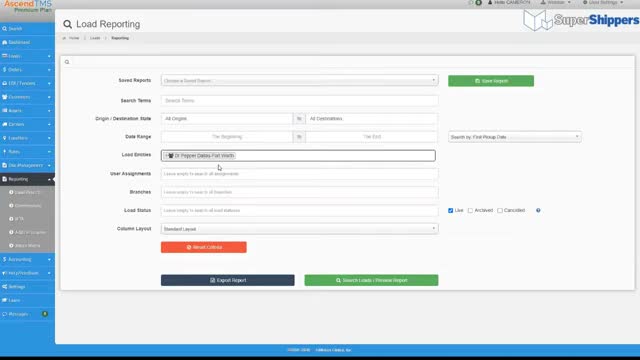Image resolution: width=640 pixels, height=360 pixels.
Task: Click the Settings gears icon
Action: [4, 287]
